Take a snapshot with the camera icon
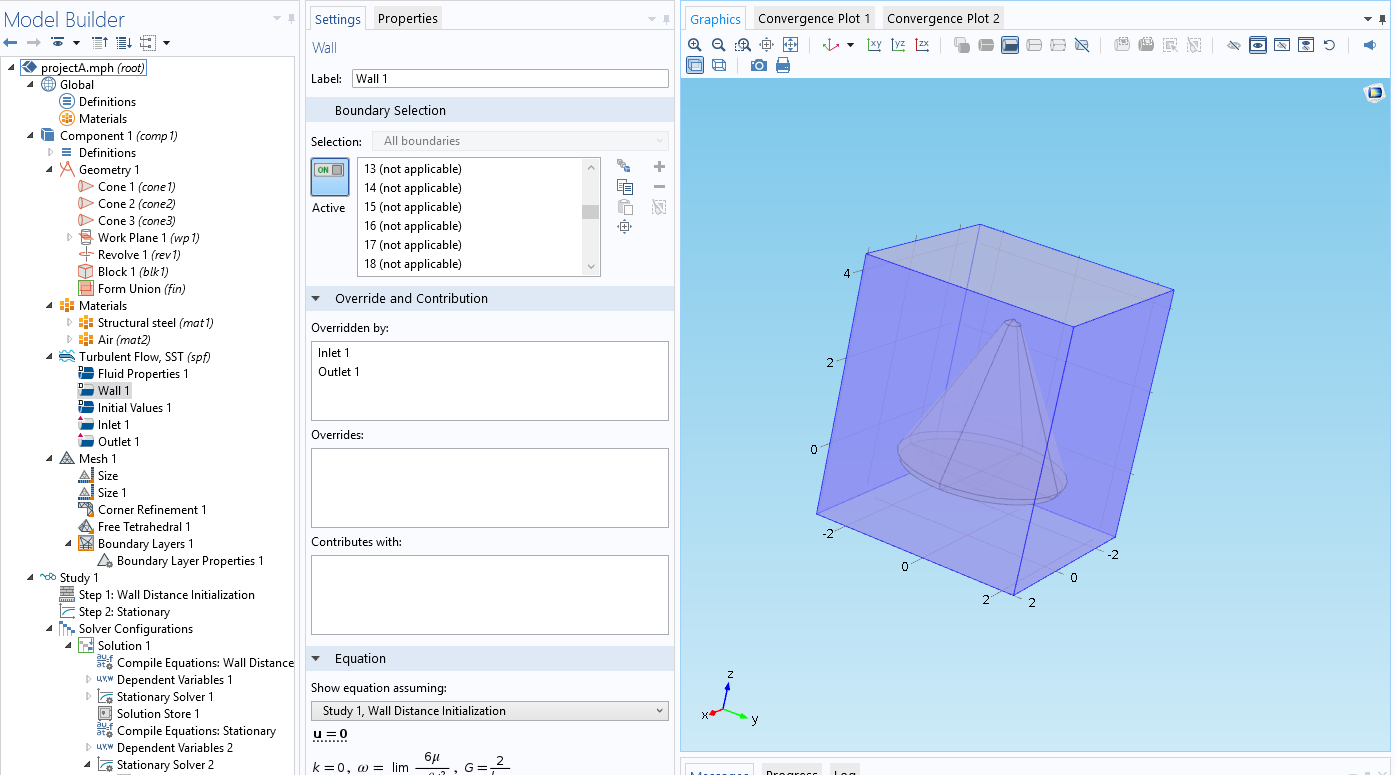Image resolution: width=1398 pixels, height=775 pixels. click(759, 65)
